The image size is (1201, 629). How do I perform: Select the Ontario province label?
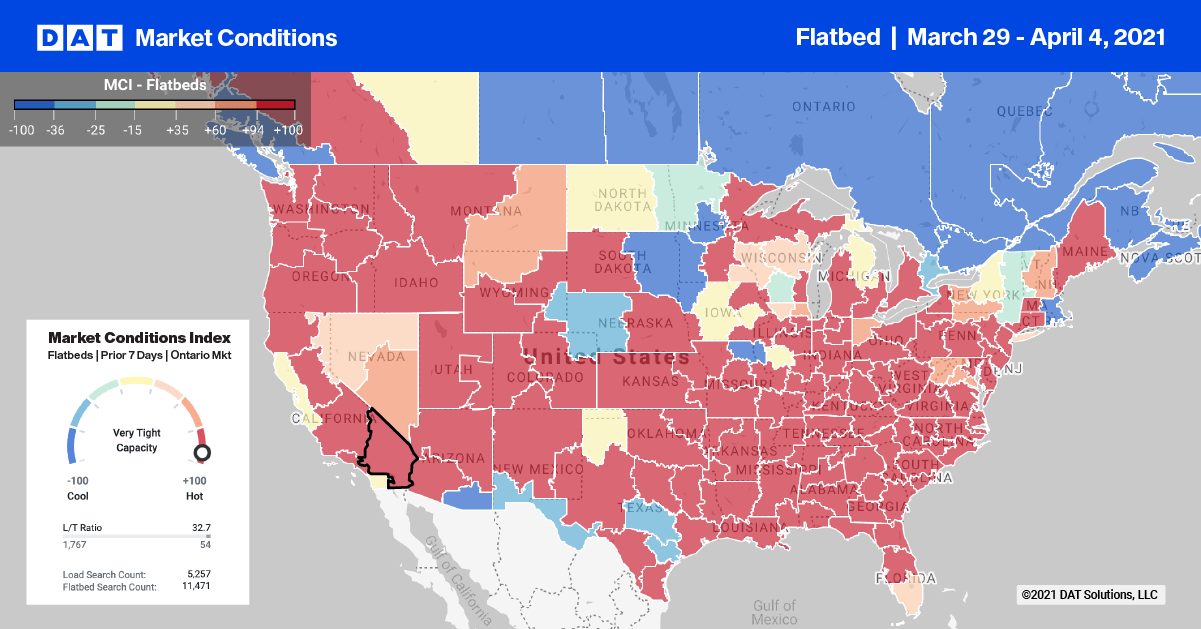tap(823, 107)
